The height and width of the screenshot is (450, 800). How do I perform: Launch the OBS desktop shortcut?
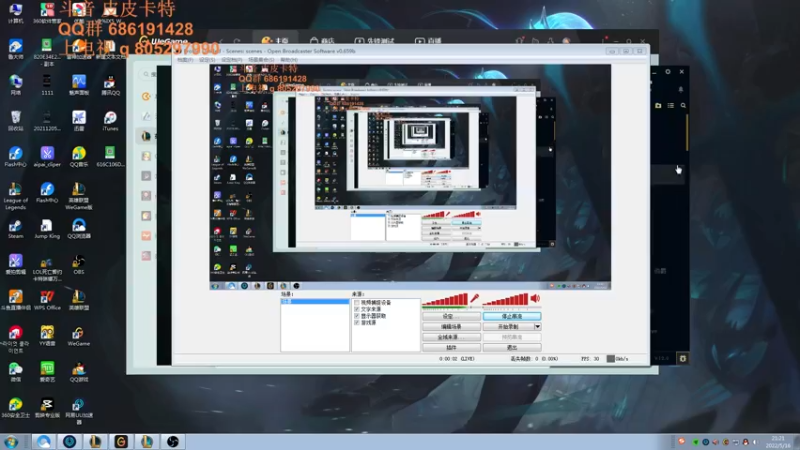78,265
